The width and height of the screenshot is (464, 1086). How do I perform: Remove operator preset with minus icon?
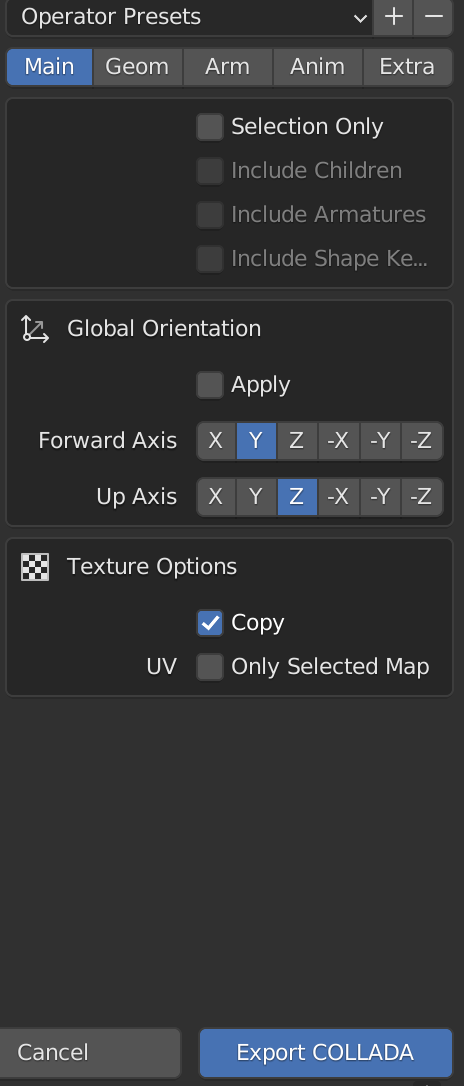point(434,17)
